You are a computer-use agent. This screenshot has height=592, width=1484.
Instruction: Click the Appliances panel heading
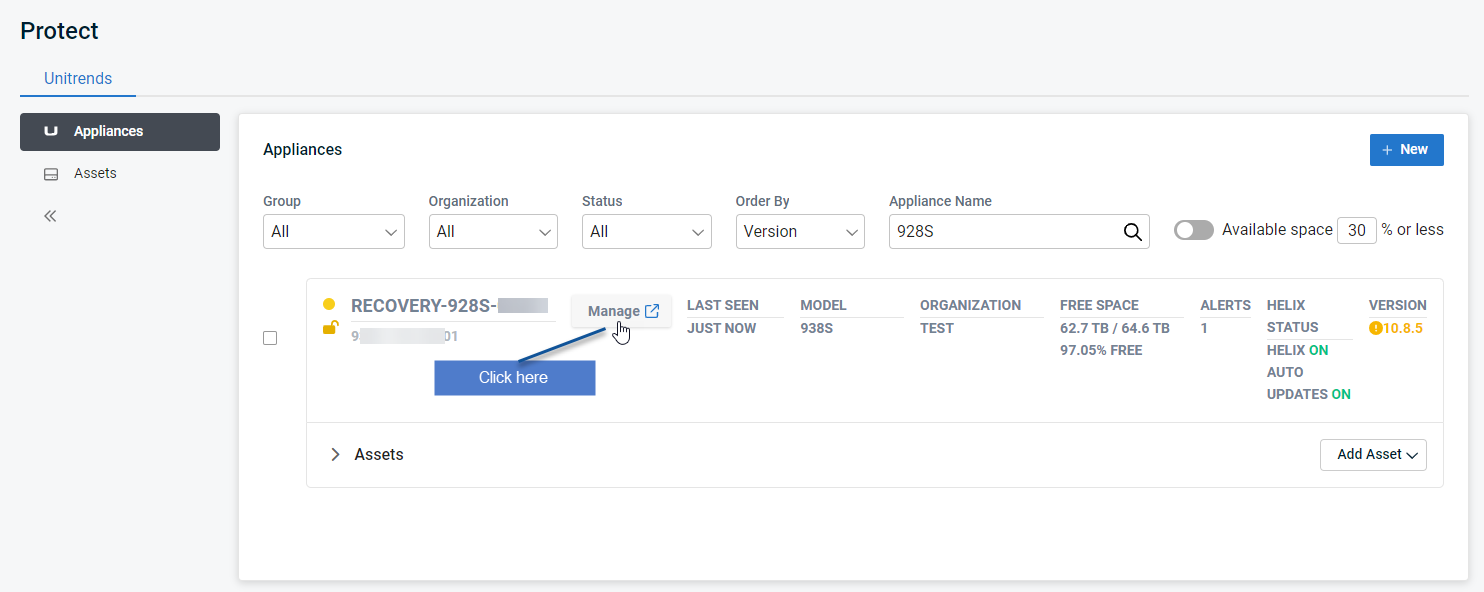302,150
